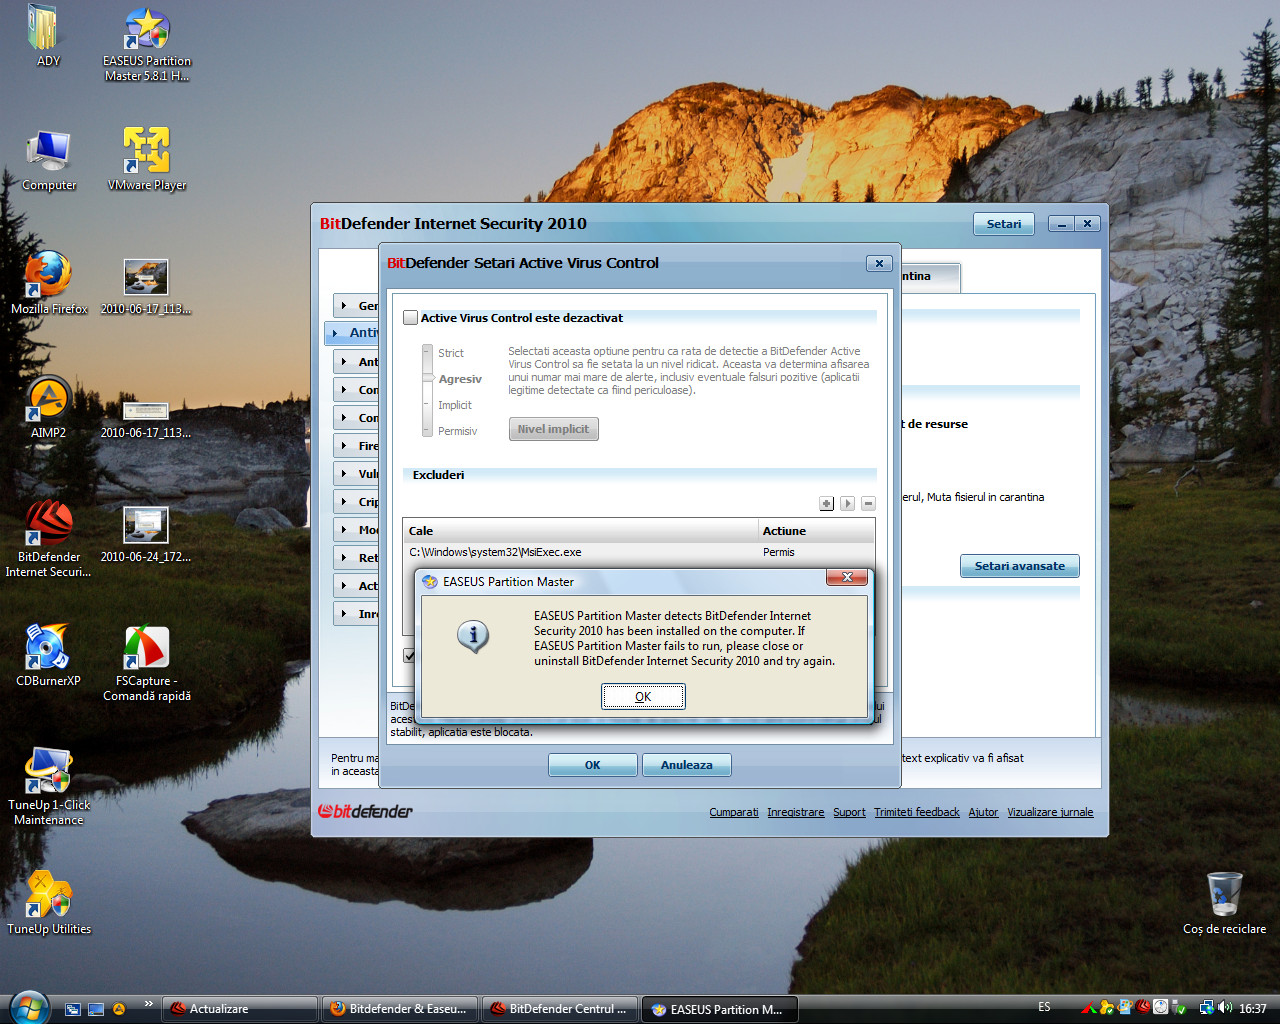
Task: Click the detection level slider handle
Action: (x=427, y=378)
